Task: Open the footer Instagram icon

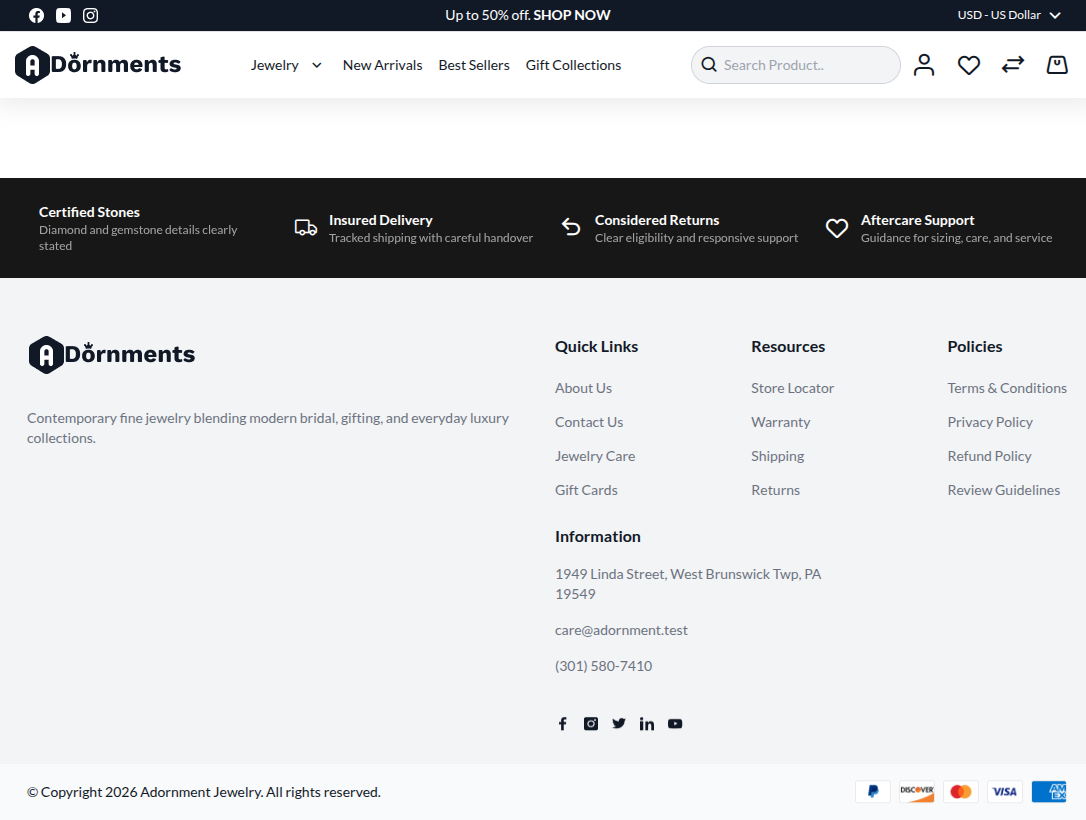Action: tap(591, 724)
